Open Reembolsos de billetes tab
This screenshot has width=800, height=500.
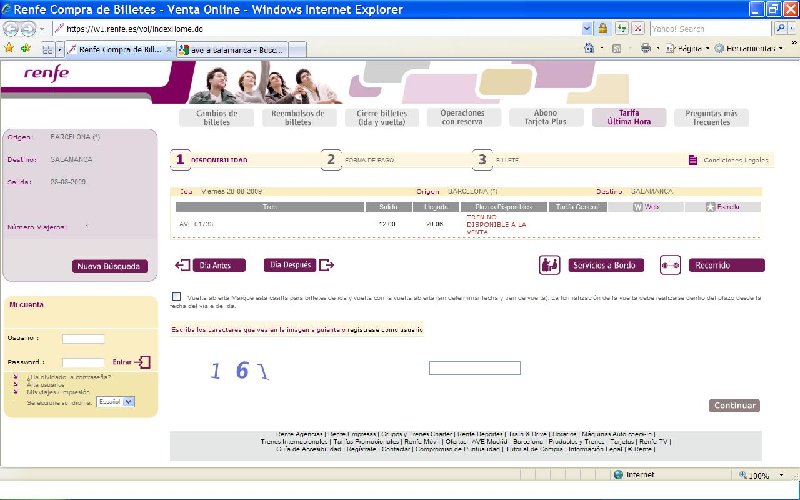[x=298, y=117]
